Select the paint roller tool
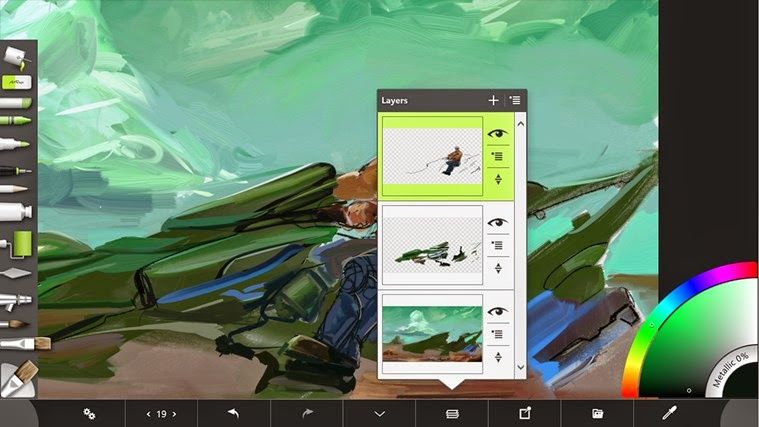 click(x=17, y=244)
